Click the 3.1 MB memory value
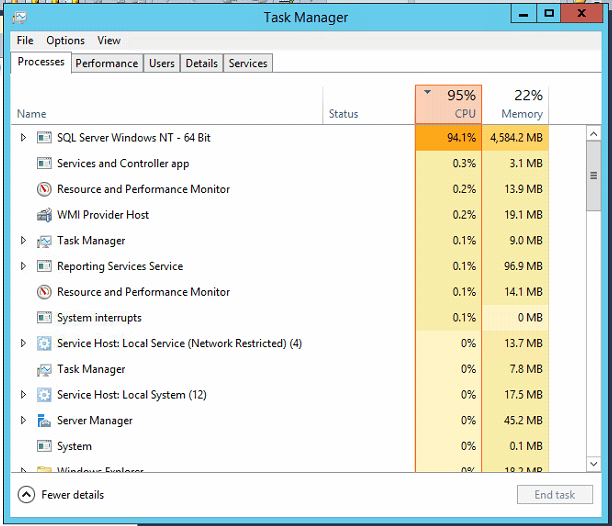Image resolution: width=612 pixels, height=526 pixels. point(526,163)
